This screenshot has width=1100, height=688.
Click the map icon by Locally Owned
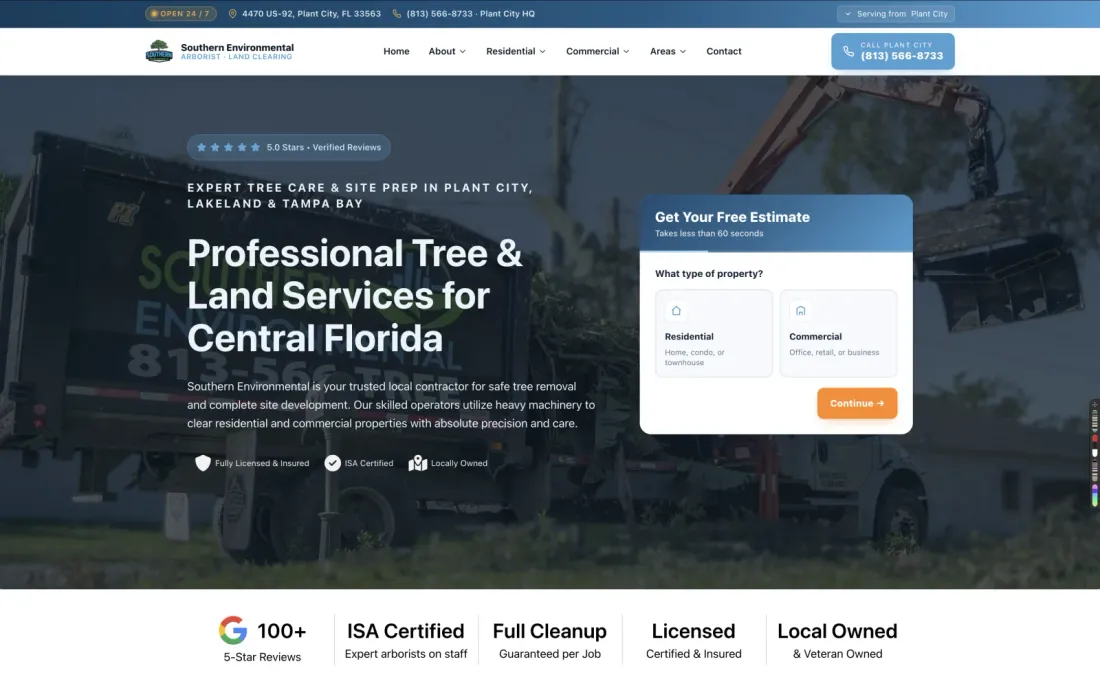pyautogui.click(x=418, y=463)
